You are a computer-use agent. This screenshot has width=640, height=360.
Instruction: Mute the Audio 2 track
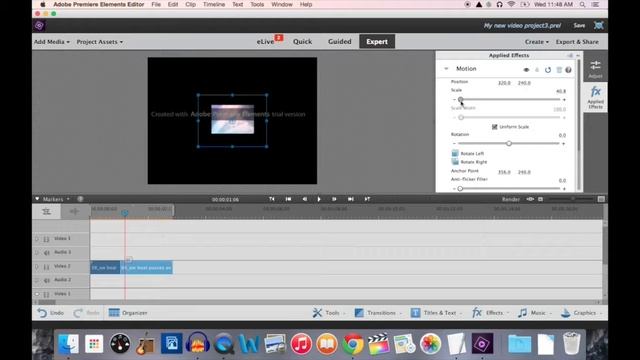coord(47,280)
